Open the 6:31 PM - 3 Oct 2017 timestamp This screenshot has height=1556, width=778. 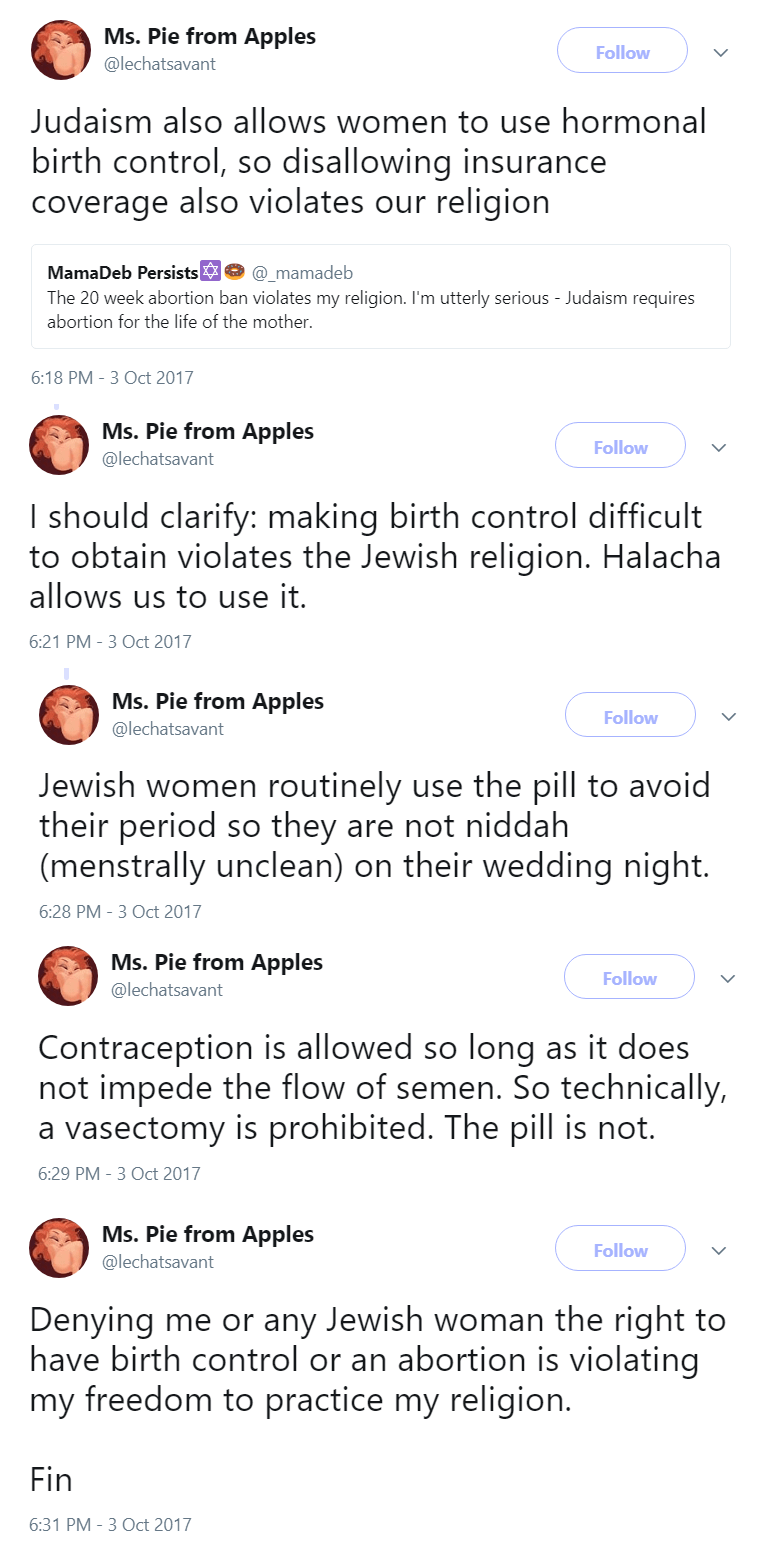(x=110, y=1525)
